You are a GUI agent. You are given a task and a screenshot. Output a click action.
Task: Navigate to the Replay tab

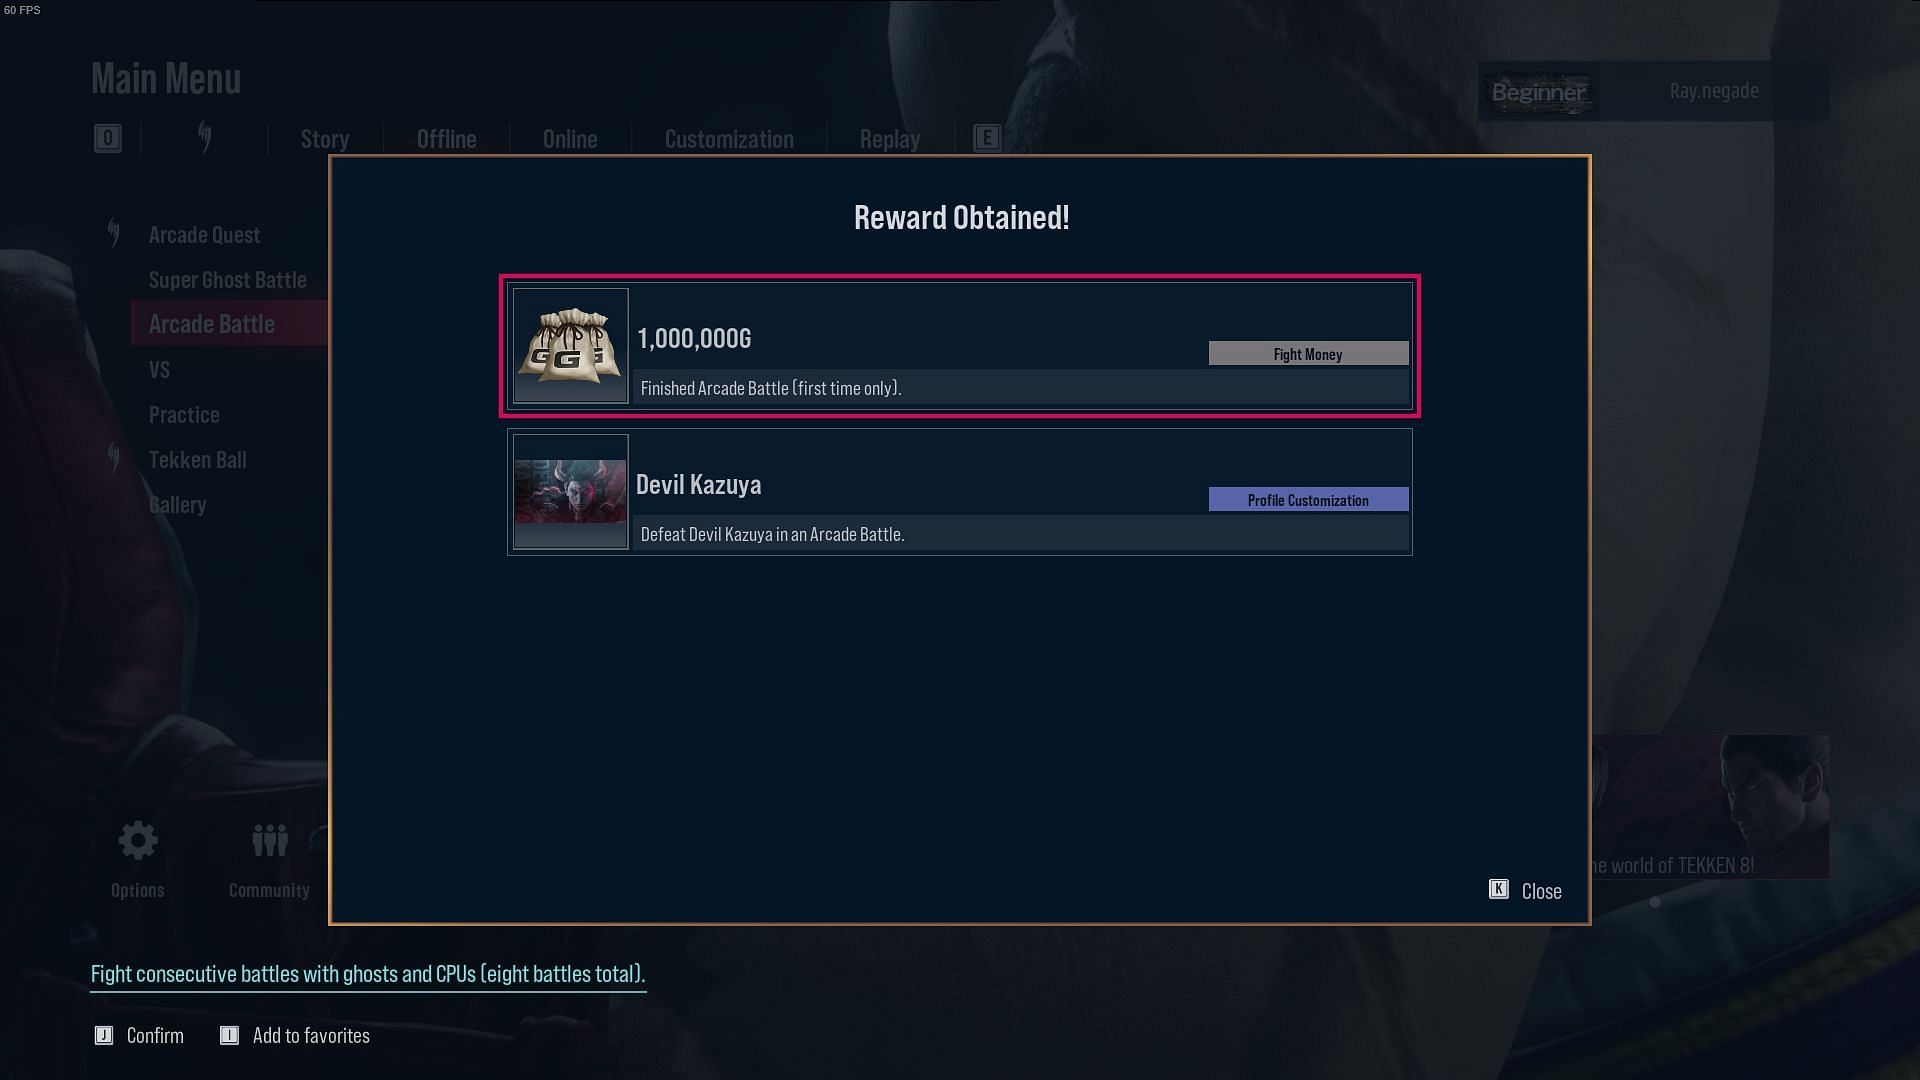(889, 137)
